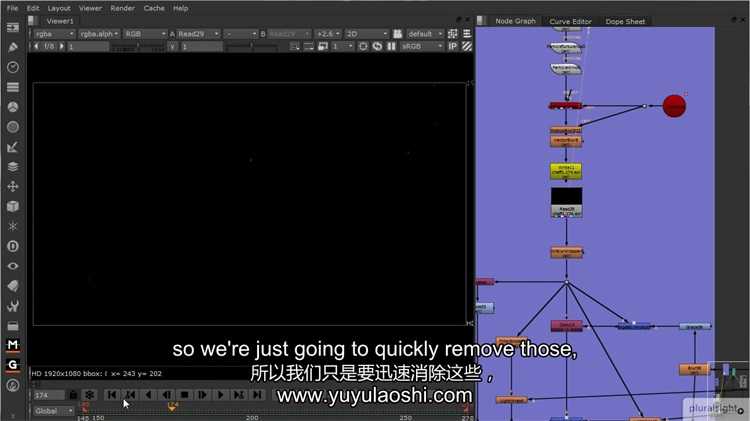The height and width of the screenshot is (421, 750).
Task: Open the Color nodes toolbar icon
Action: click(x=13, y=107)
